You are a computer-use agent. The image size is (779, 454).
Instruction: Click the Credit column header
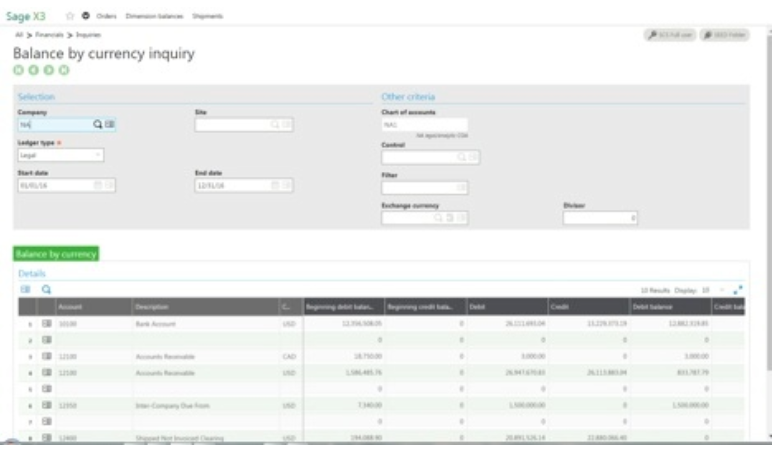pos(588,306)
